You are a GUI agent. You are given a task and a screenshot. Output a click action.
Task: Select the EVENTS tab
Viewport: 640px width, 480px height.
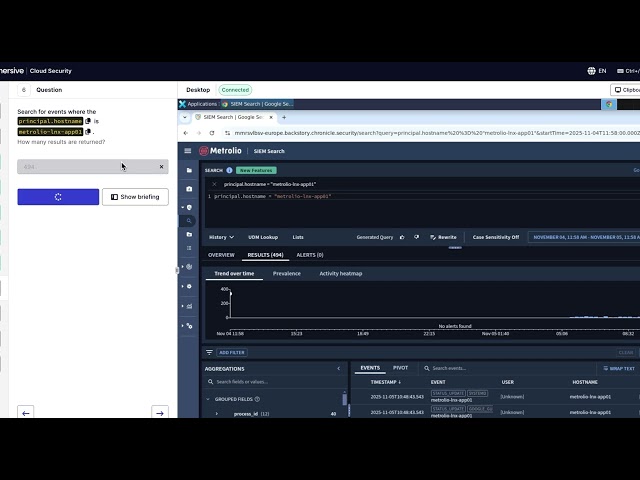[x=370, y=368]
